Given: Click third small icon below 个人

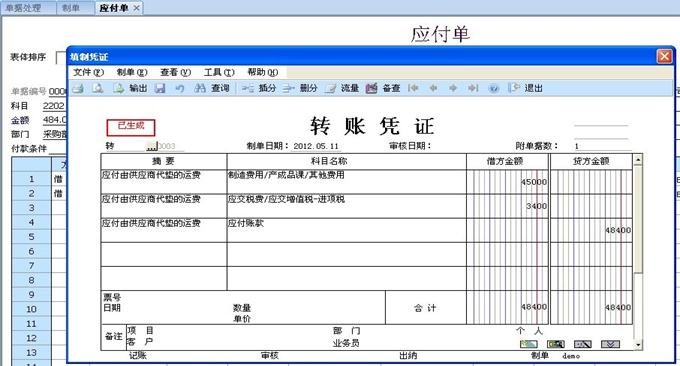Looking at the screenshot, I should [582, 344].
